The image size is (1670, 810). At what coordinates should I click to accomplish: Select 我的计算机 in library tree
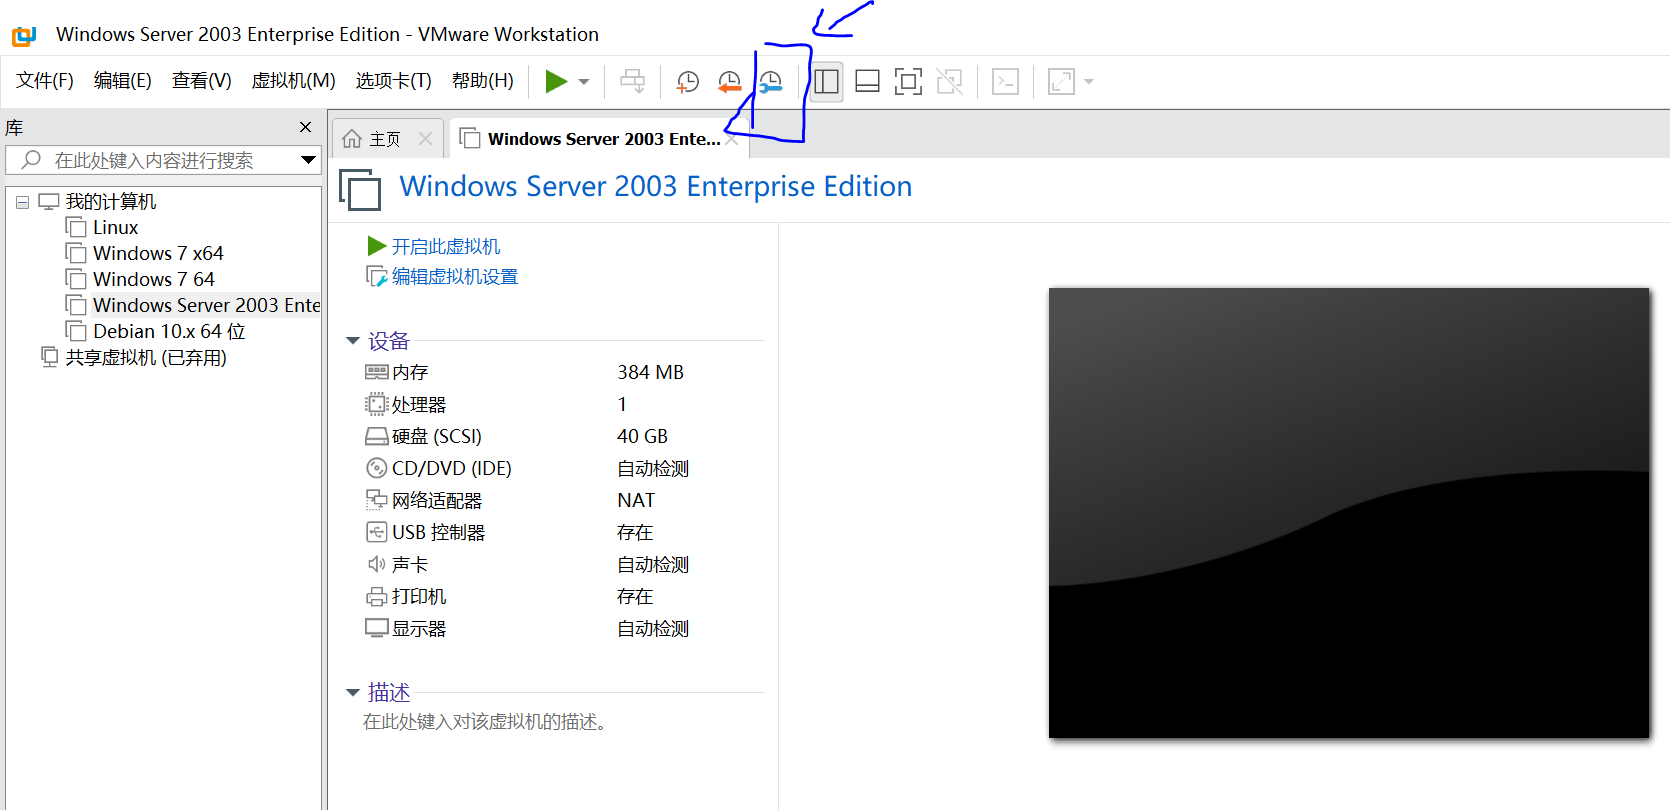point(111,202)
